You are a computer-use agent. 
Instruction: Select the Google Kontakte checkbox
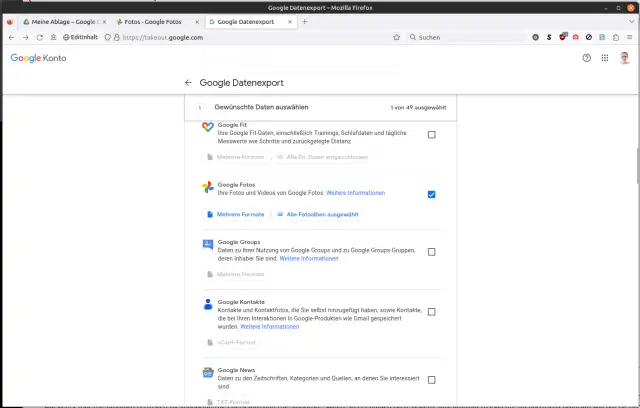click(x=431, y=312)
